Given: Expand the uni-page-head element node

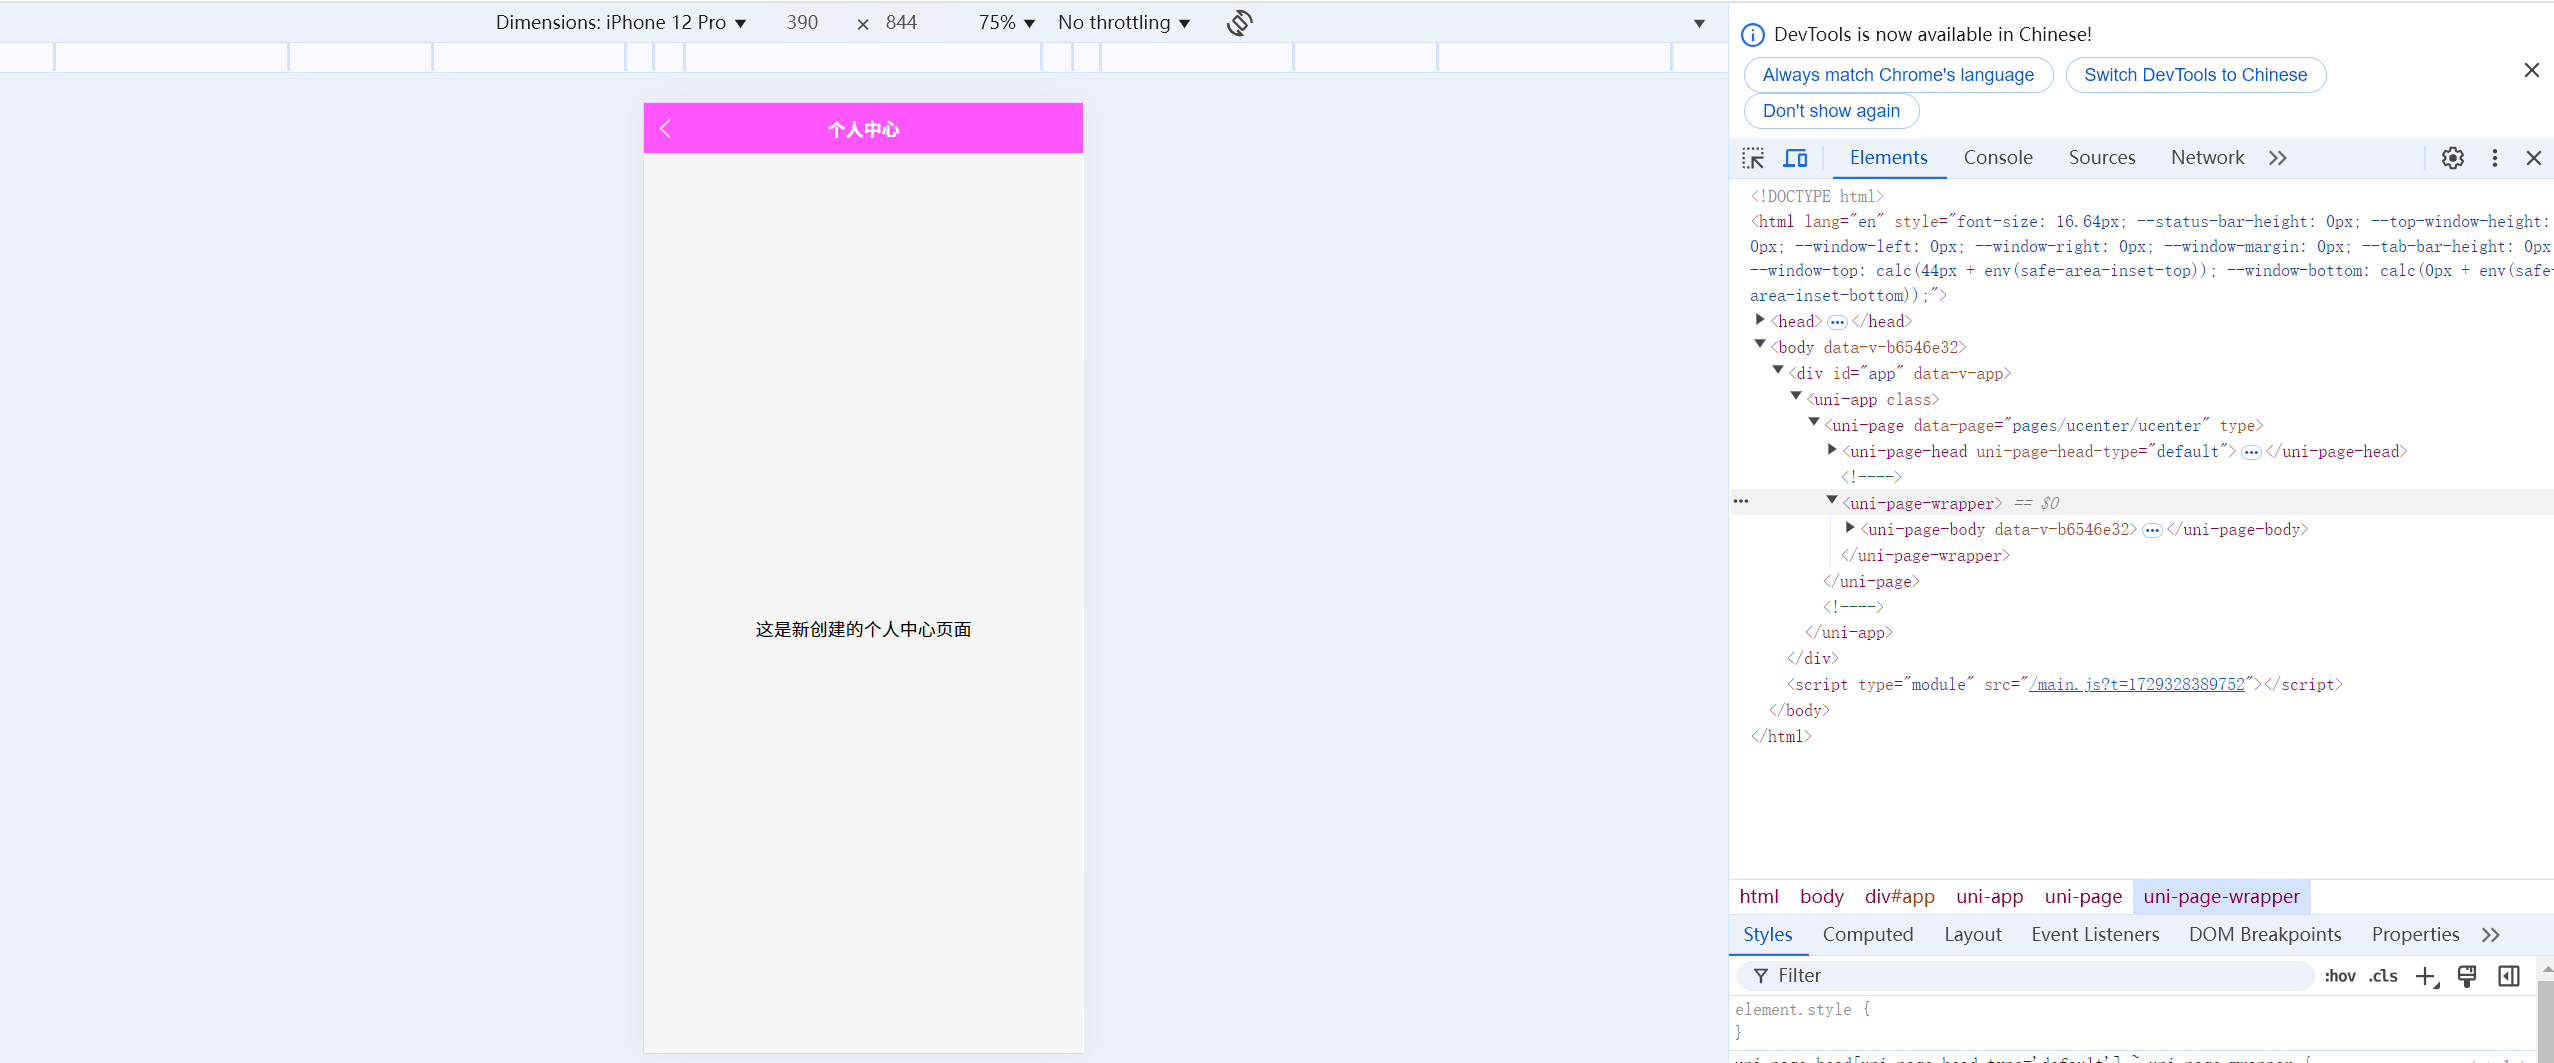Looking at the screenshot, I should coord(1832,450).
